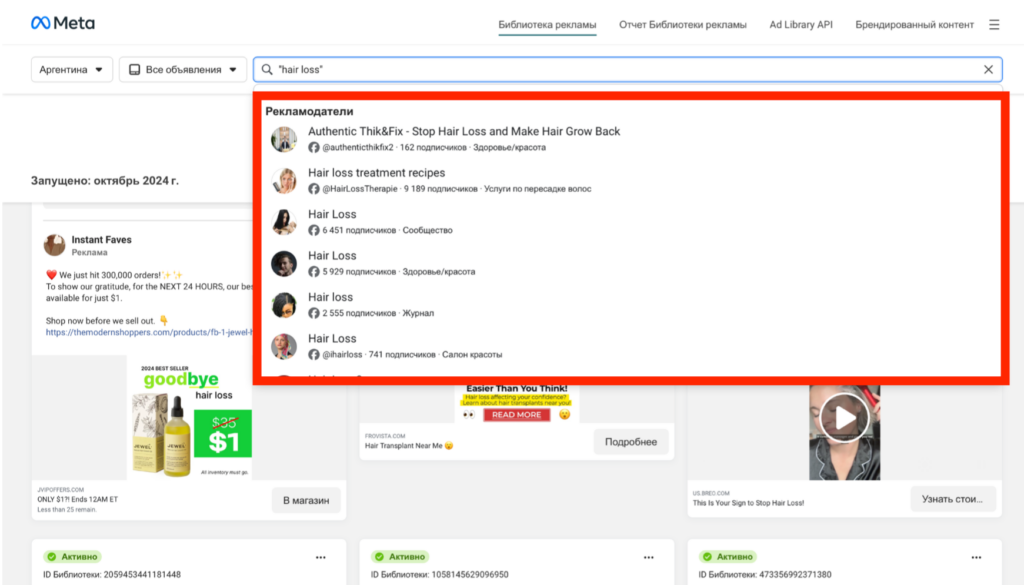Click Hair Transplant Near Me ad title

[409, 446]
